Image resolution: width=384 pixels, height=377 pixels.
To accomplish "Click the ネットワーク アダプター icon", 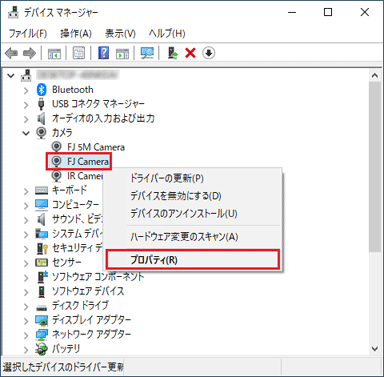I will 41,334.
